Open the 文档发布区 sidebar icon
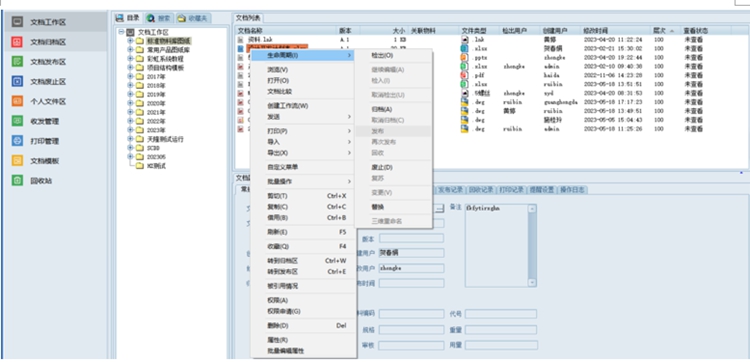Screen dimensions: 750x362 tap(17, 62)
